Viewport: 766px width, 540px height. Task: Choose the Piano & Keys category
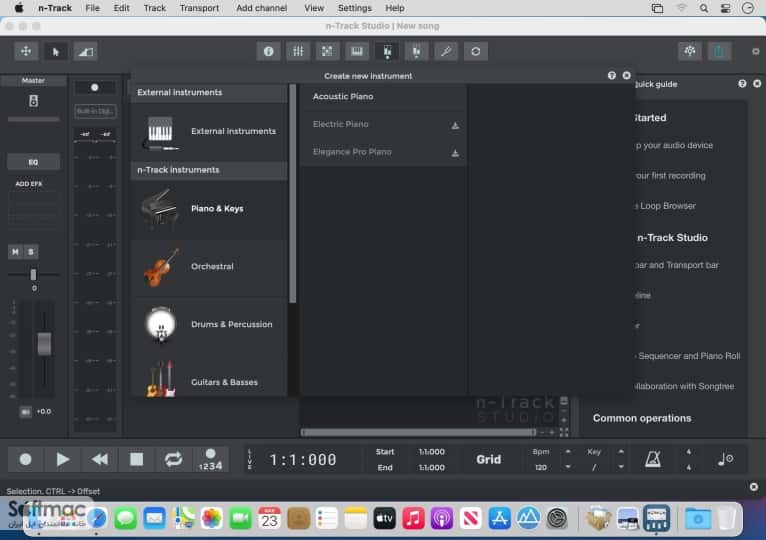(209, 209)
